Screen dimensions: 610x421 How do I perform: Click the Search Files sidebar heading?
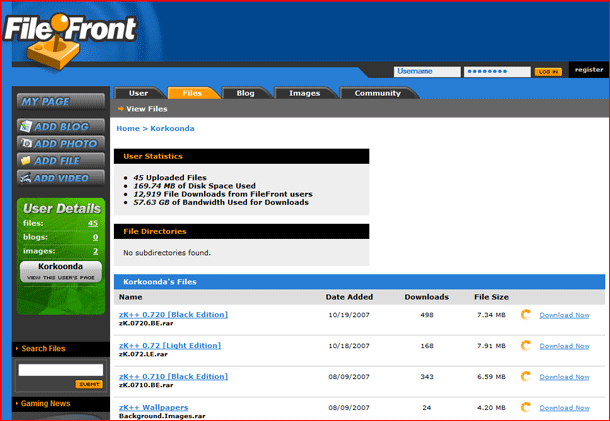pyautogui.click(x=43, y=349)
